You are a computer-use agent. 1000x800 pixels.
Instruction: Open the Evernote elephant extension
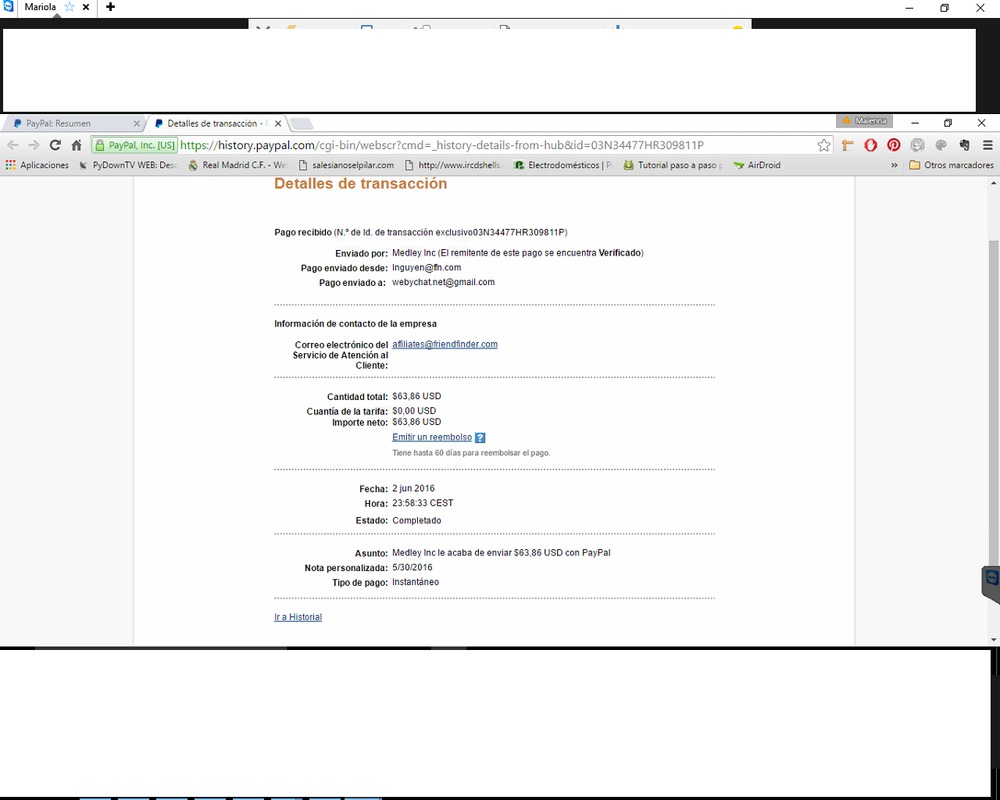(x=964, y=145)
